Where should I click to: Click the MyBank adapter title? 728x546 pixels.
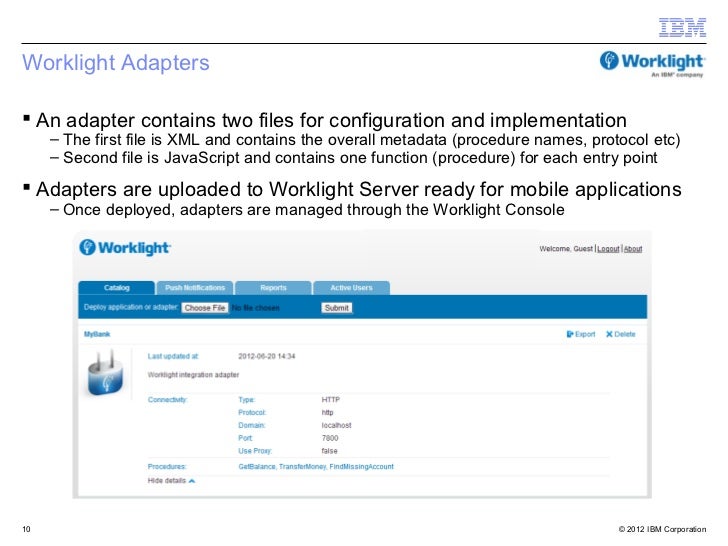(x=97, y=334)
